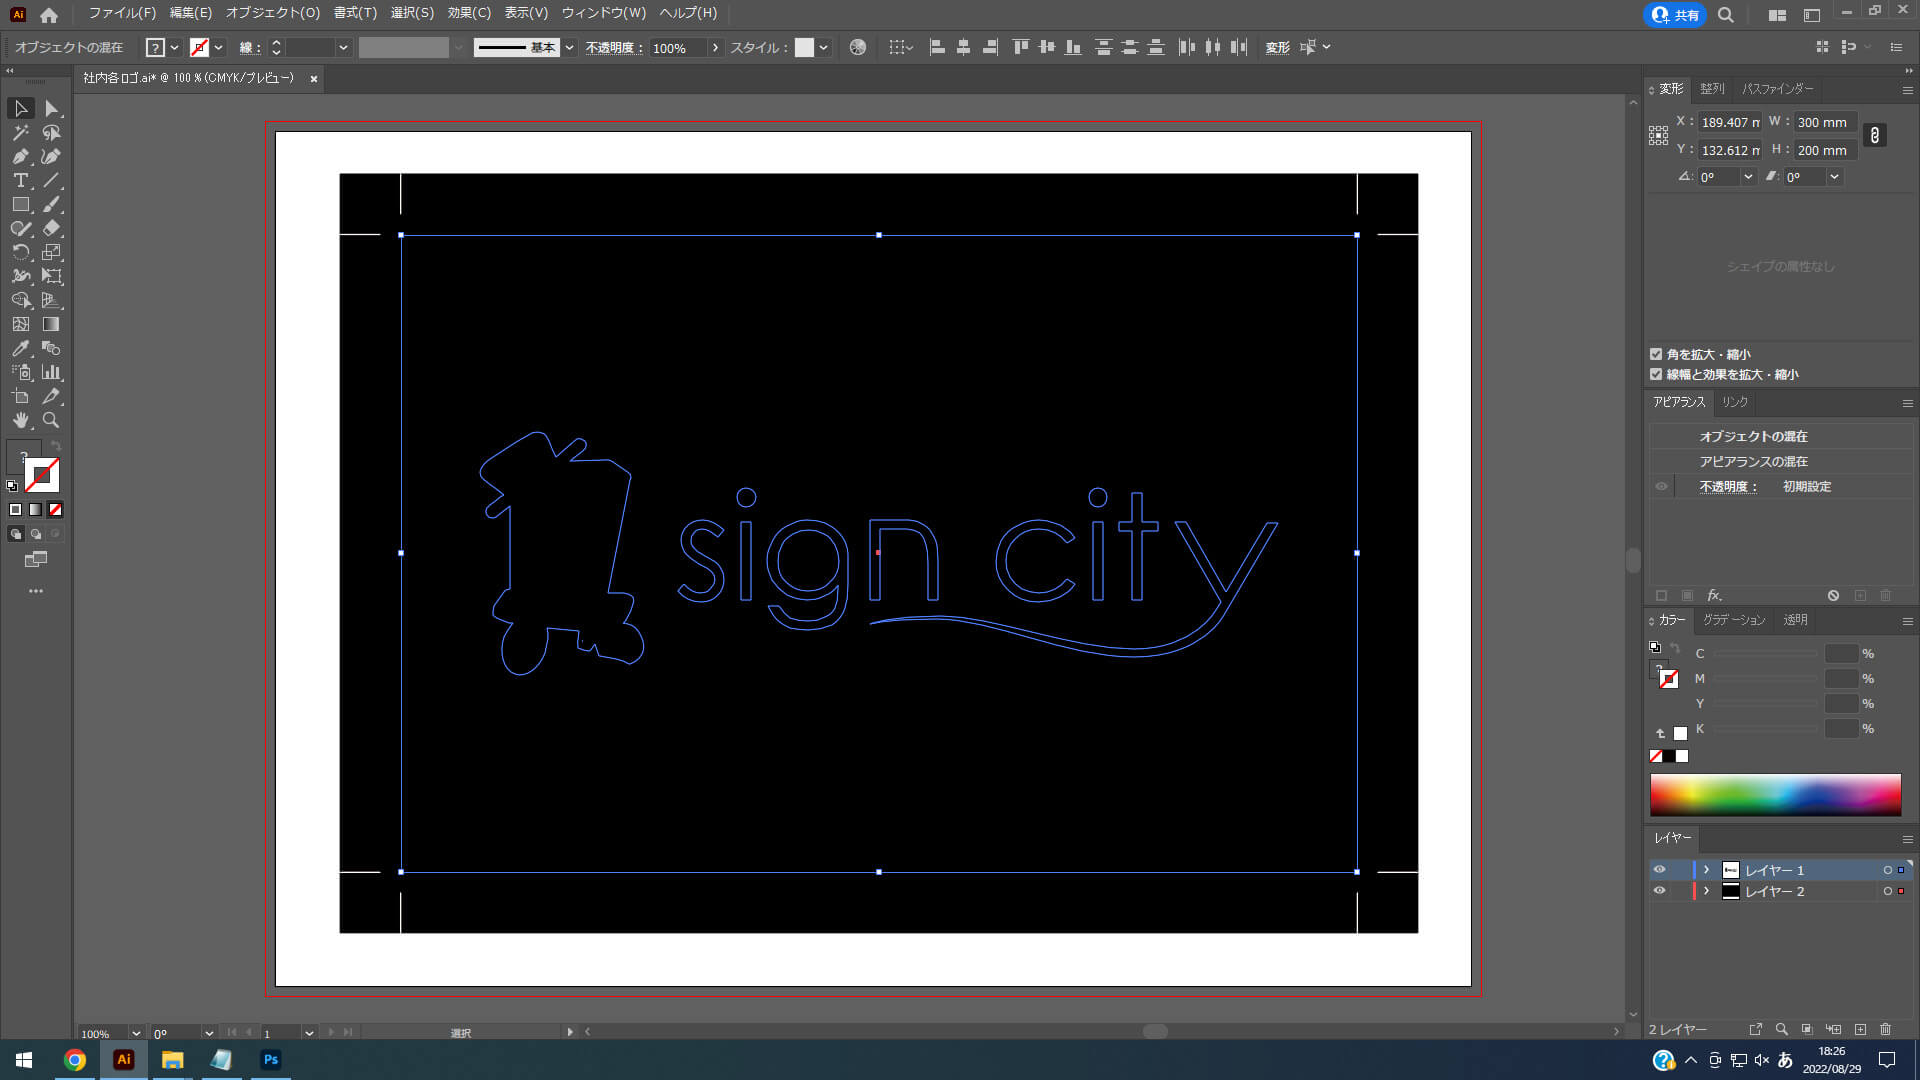Screen dimensions: 1920x1080
Task: Toggle visibility of 不透明度 appearance row
Action: [1662, 487]
